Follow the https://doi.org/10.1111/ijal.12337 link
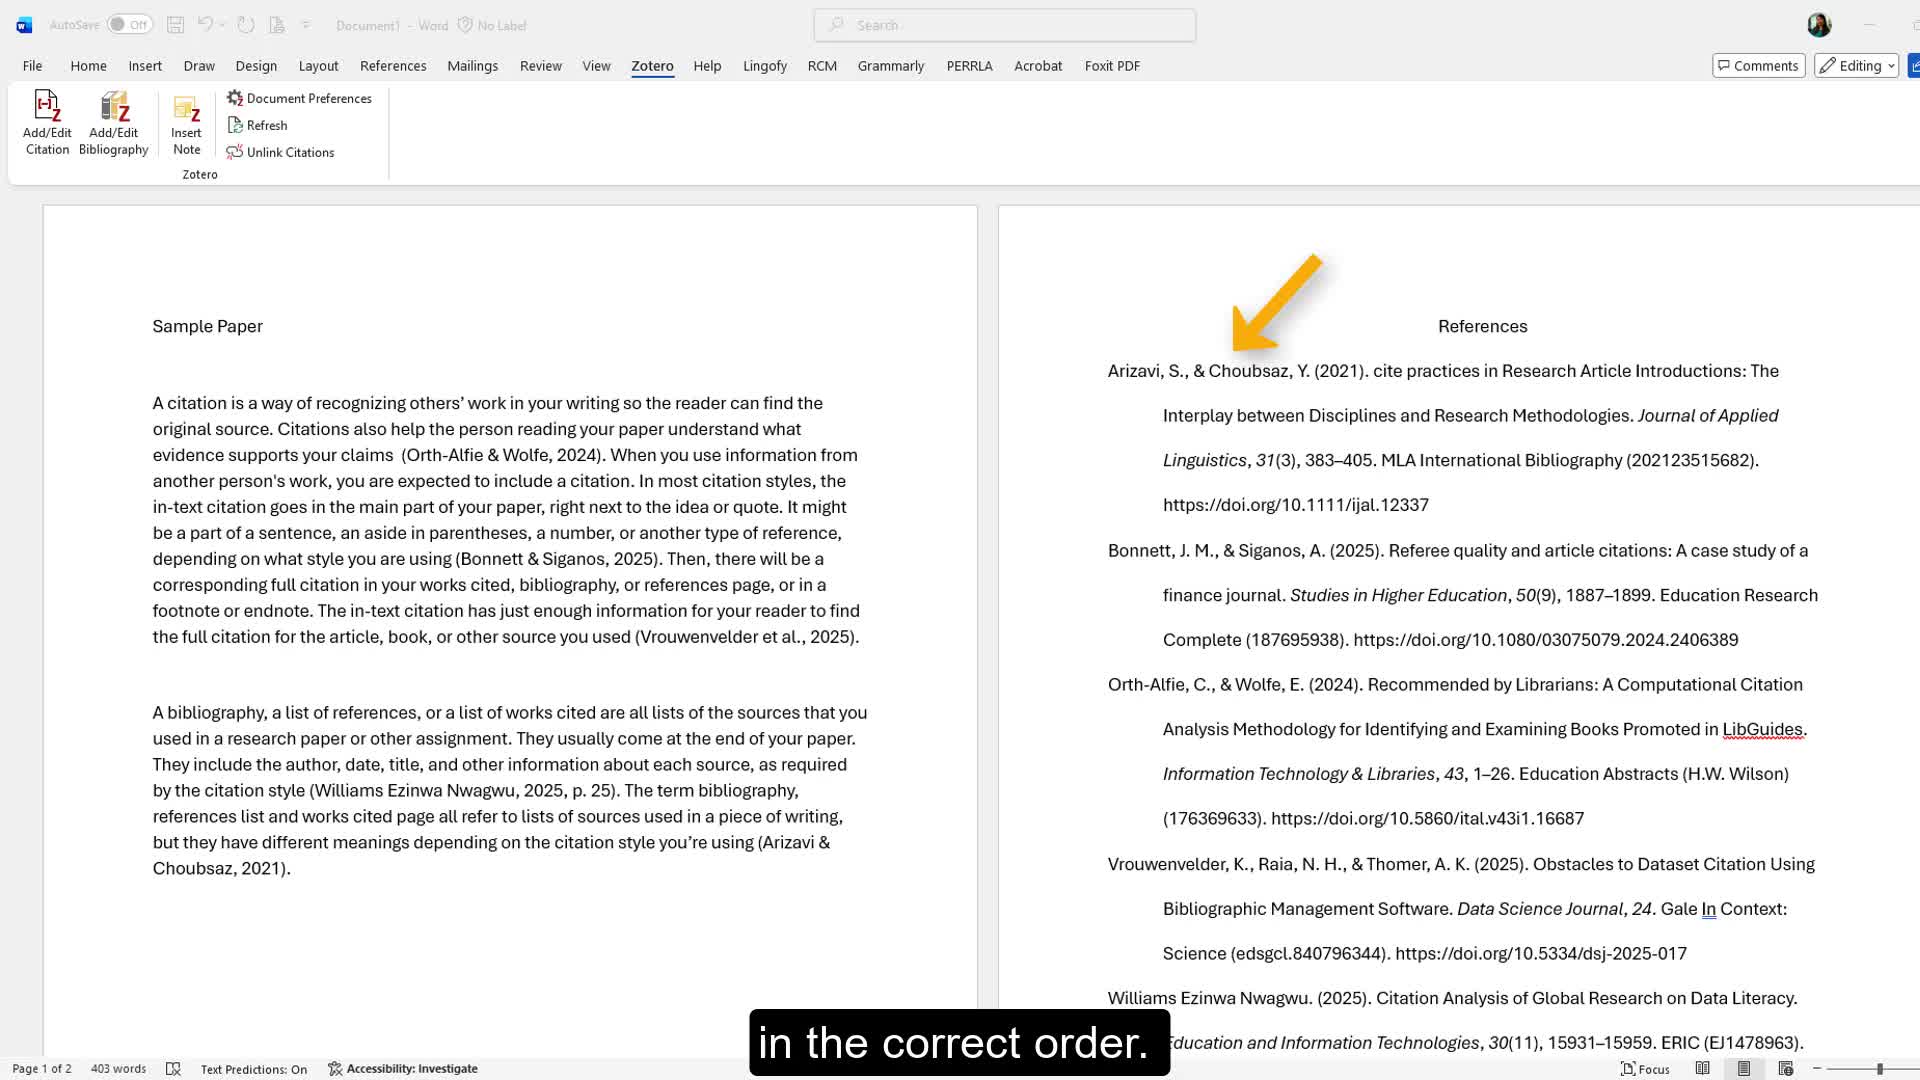Screen dimensions: 1920x1080 coord(1295,505)
